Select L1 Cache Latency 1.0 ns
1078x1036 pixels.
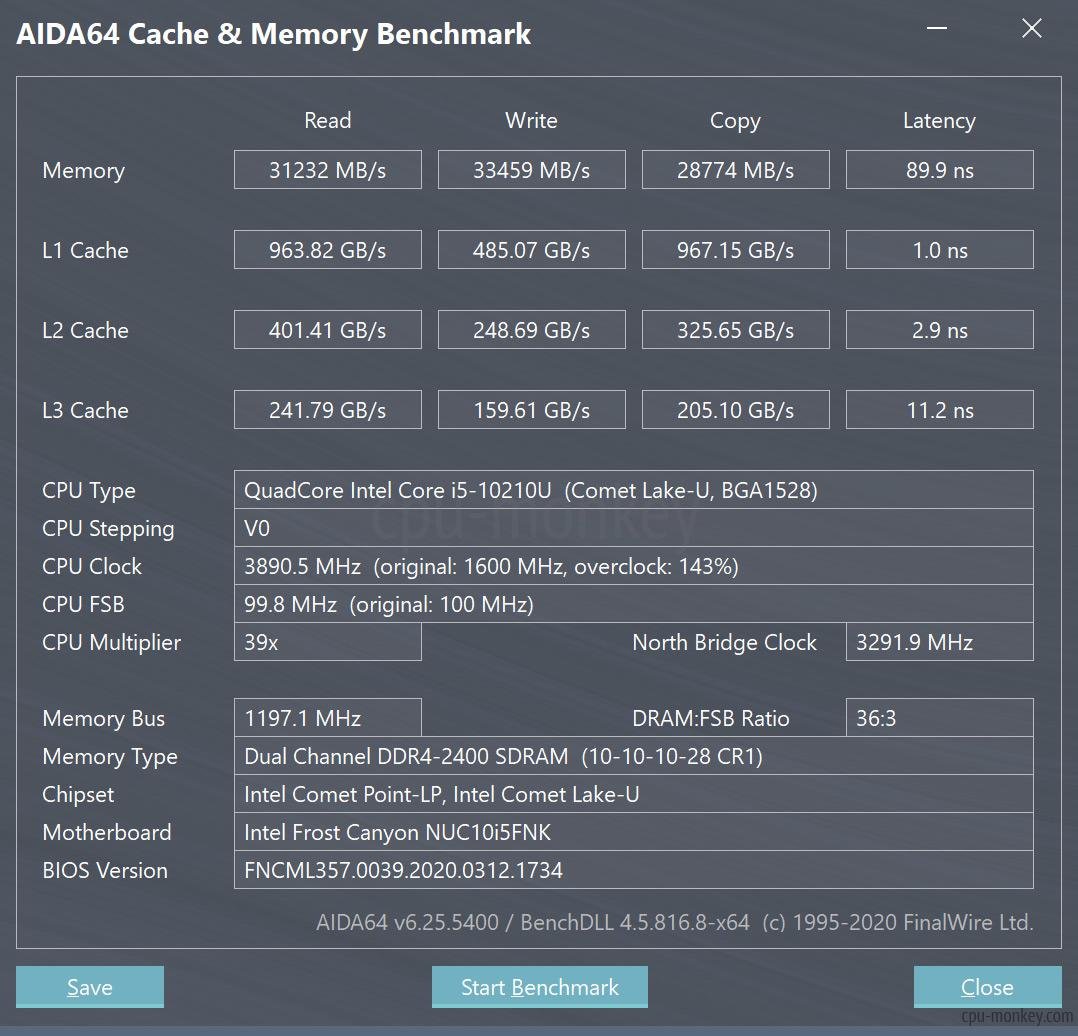click(x=940, y=250)
